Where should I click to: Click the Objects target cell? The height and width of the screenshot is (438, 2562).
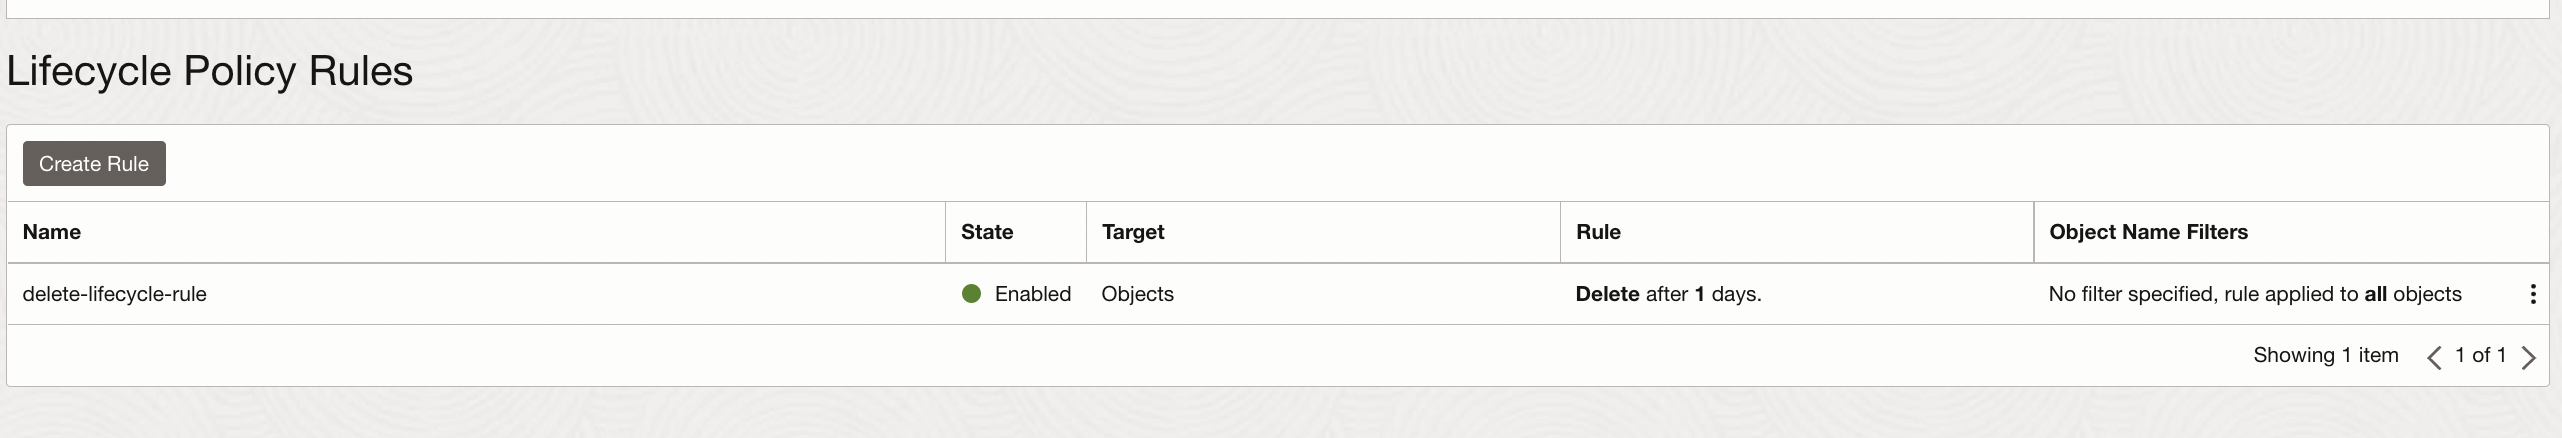click(1137, 294)
